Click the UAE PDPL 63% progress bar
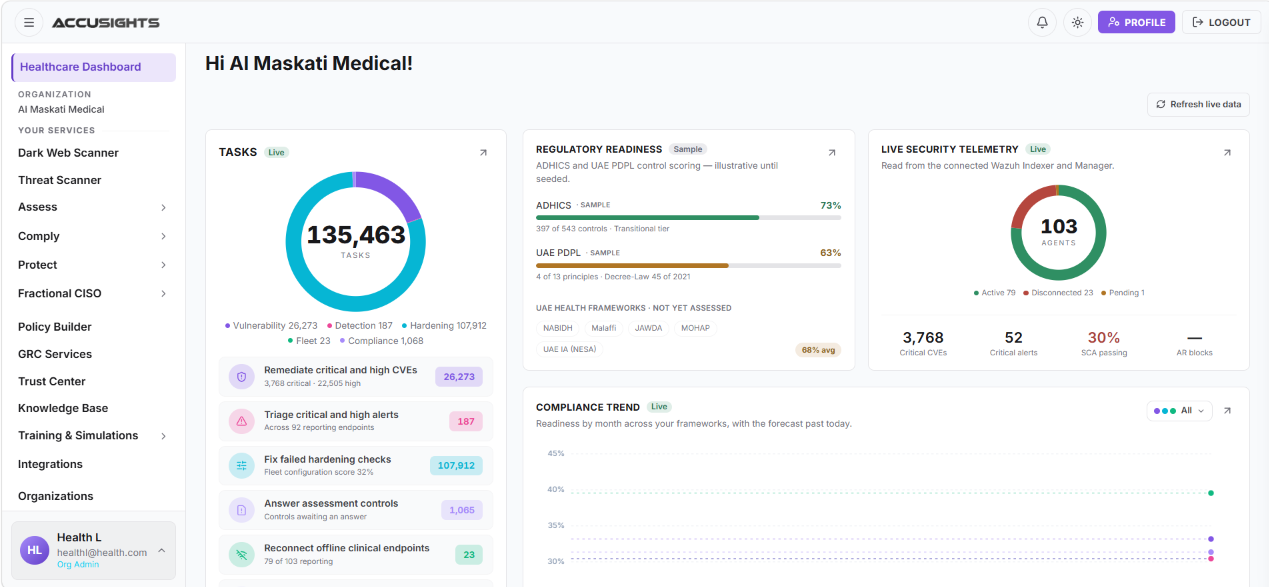Viewport: 1269px width, 587px height. [688, 265]
